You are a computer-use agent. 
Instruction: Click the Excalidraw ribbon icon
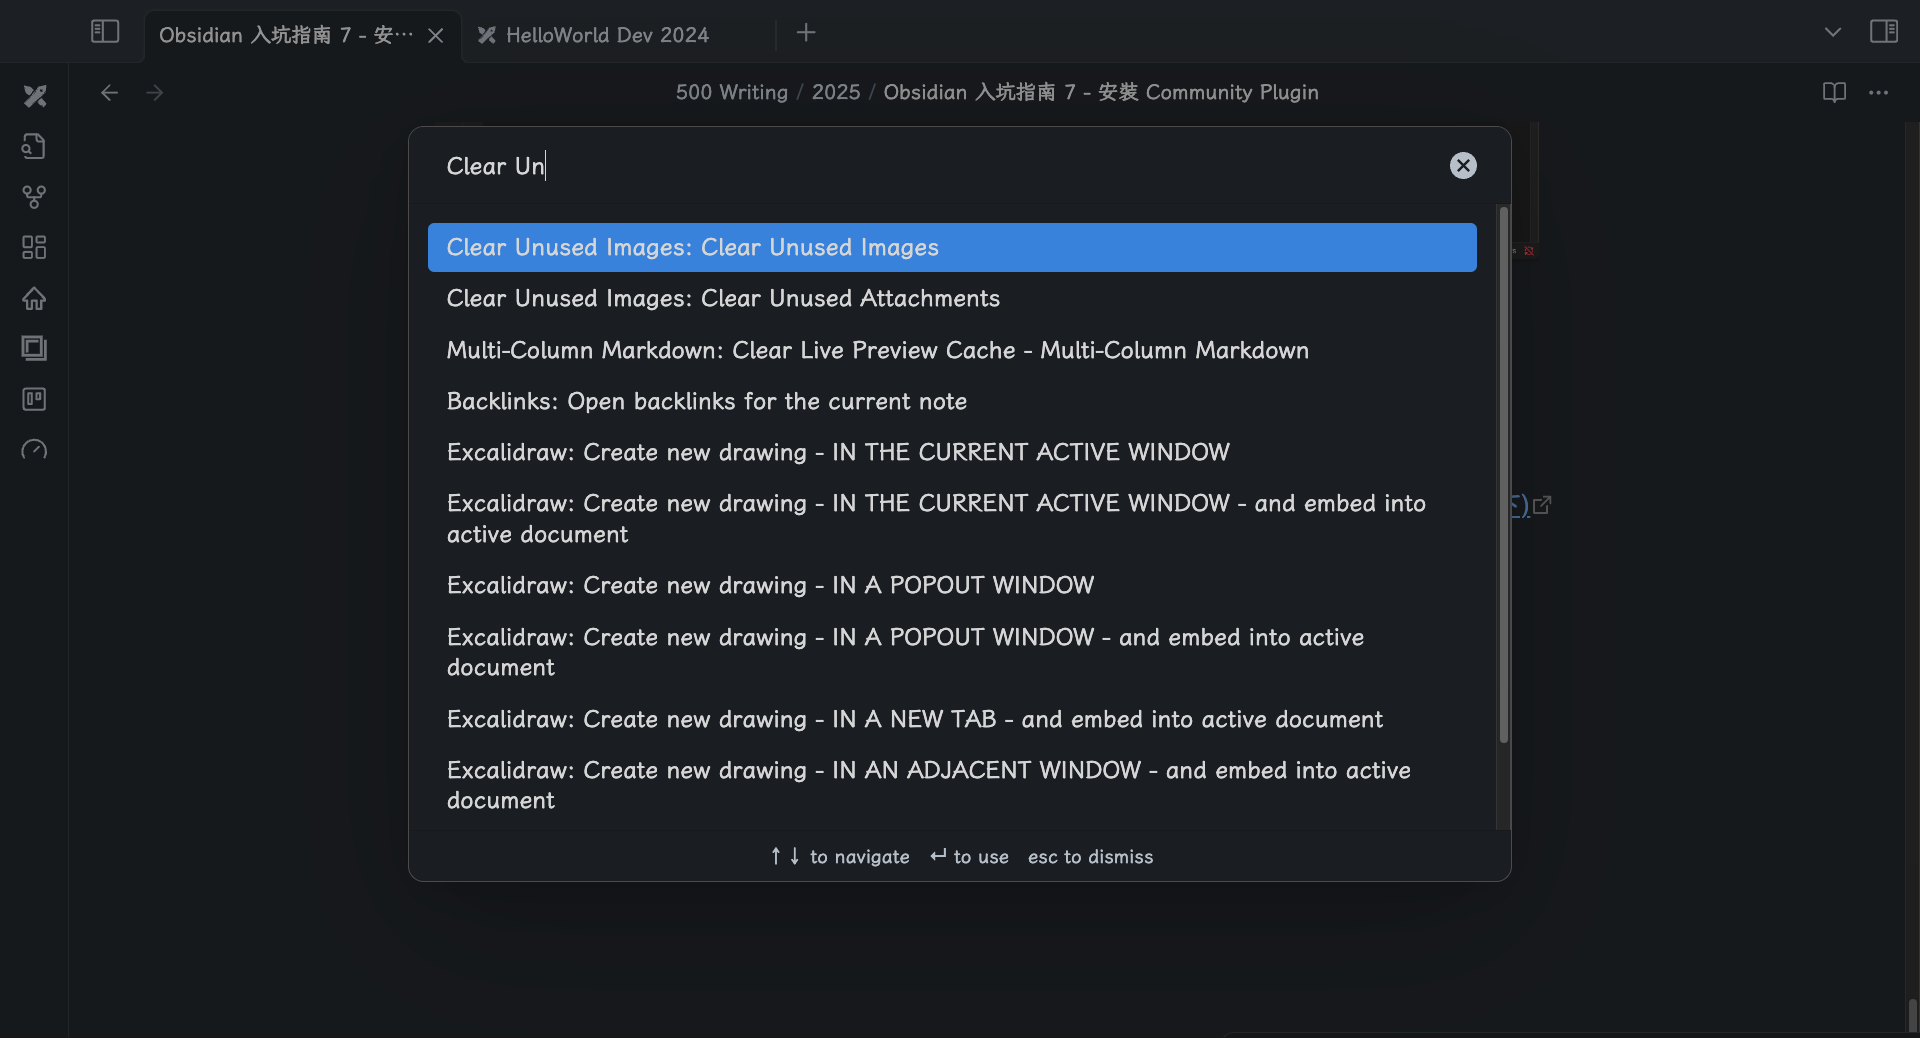[x=35, y=96]
